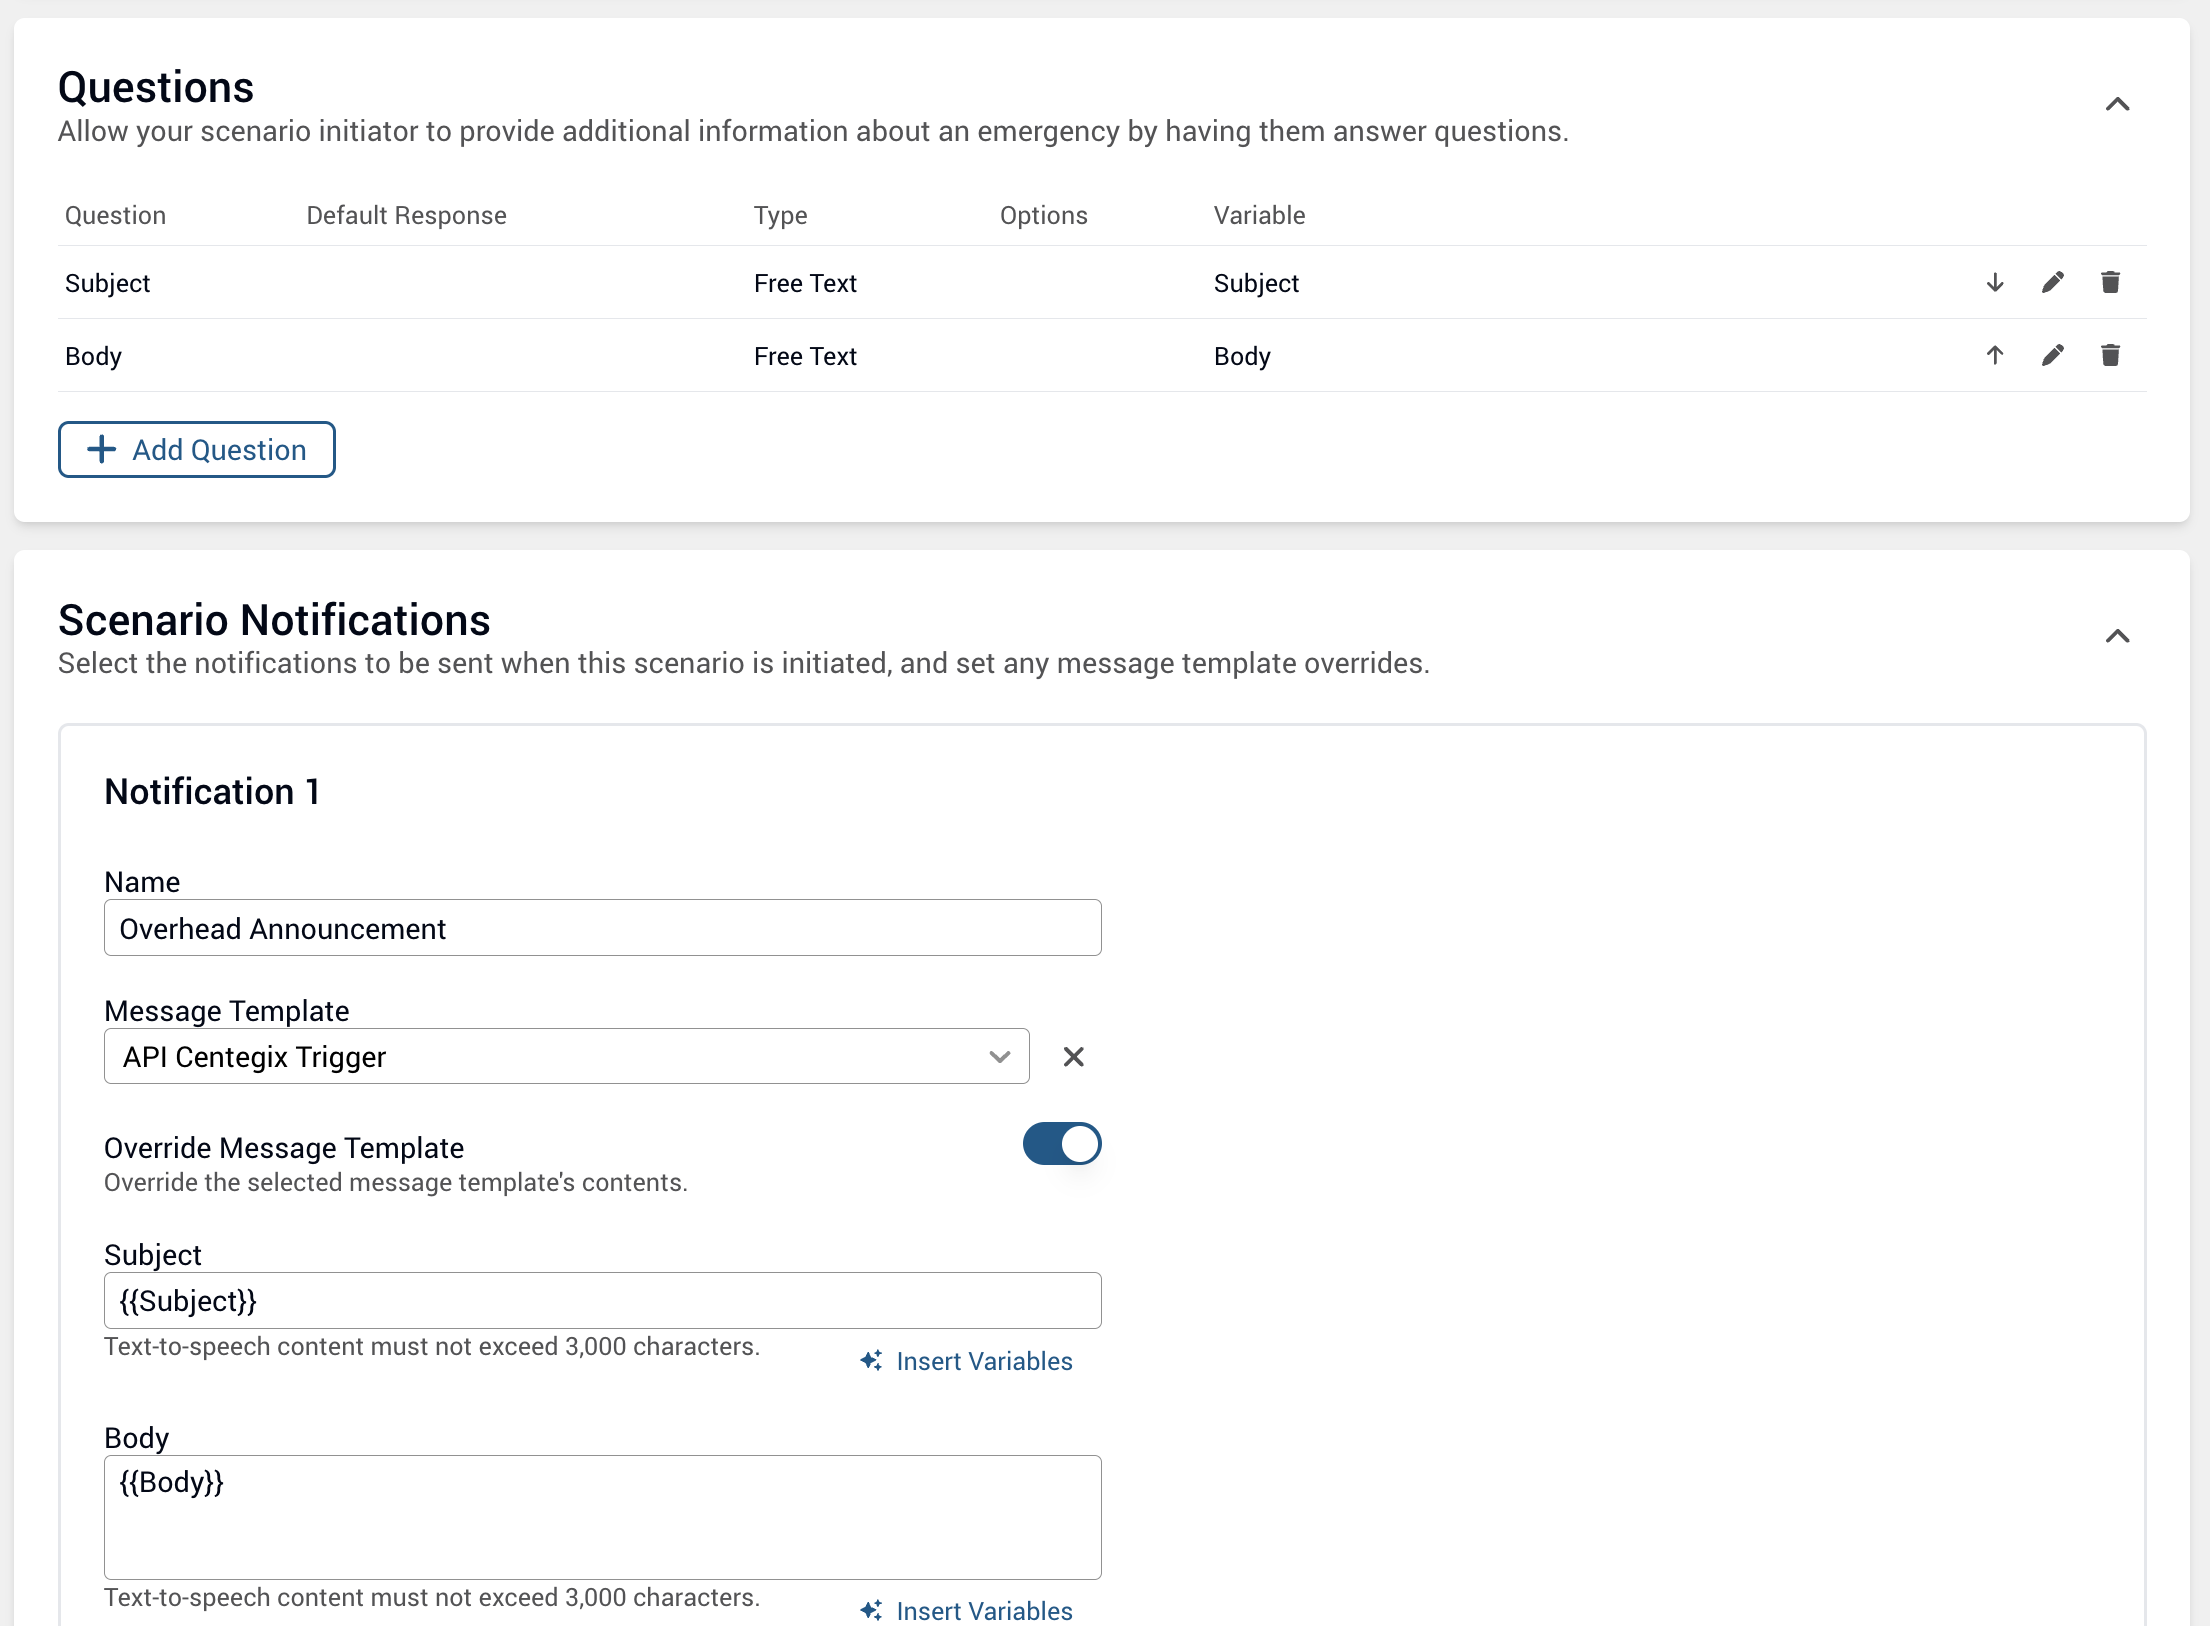Open Insert Variables below the Body field
This screenshot has height=1626, width=2210.
pos(983,1610)
